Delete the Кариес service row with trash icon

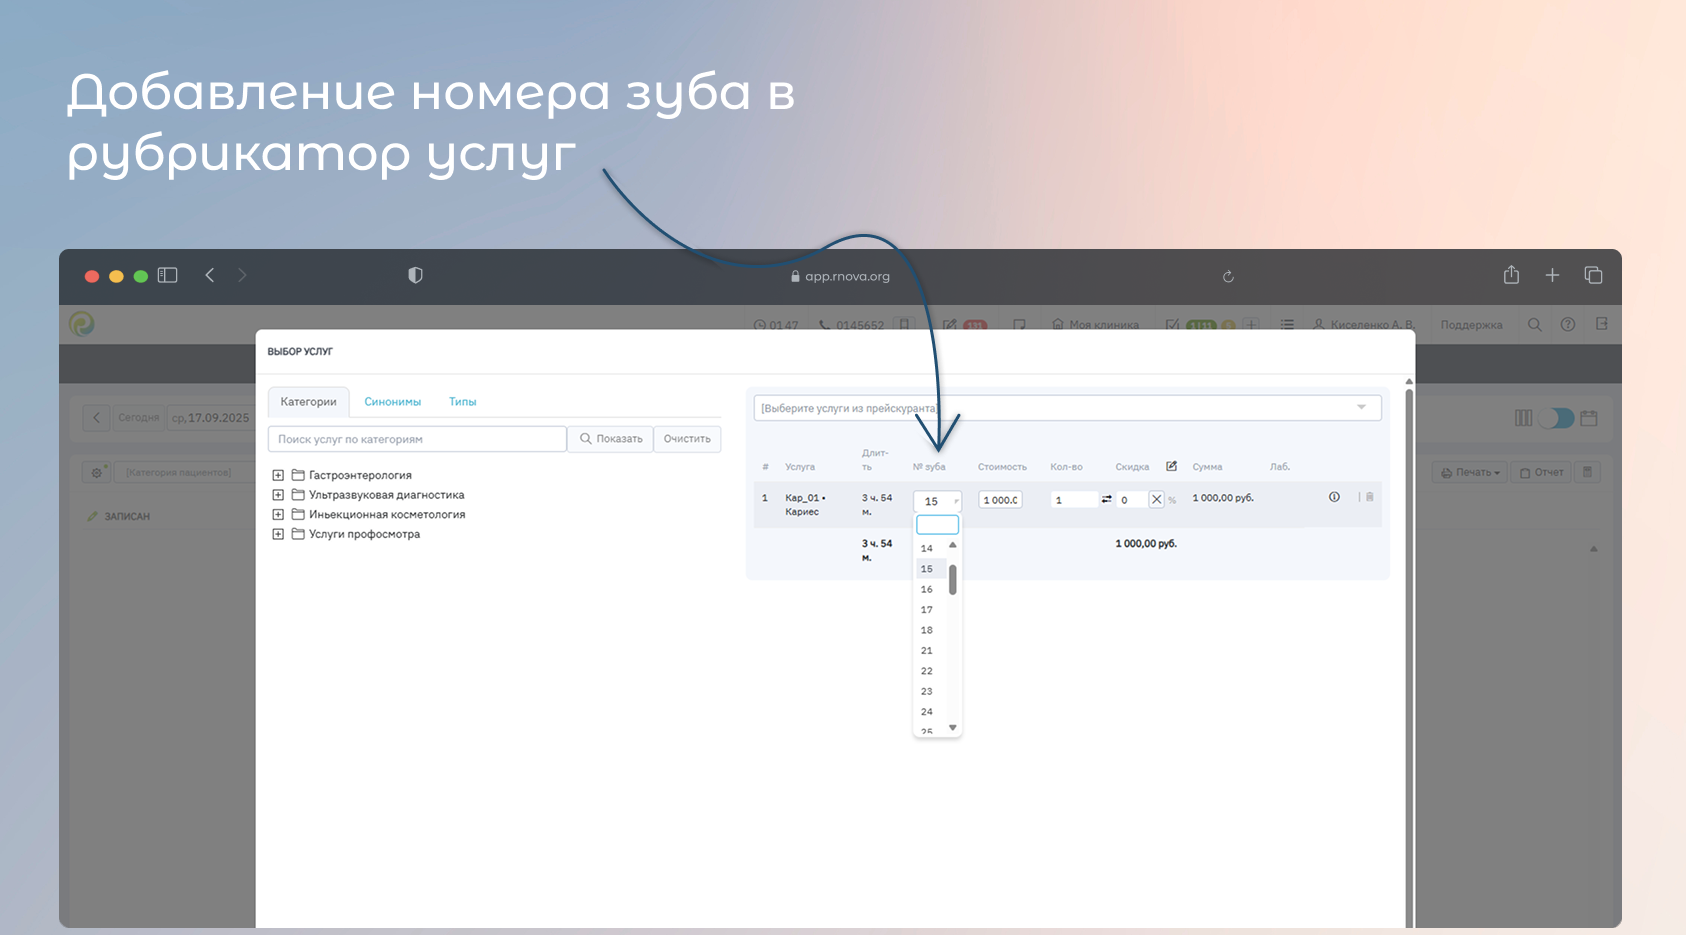pos(1370,497)
